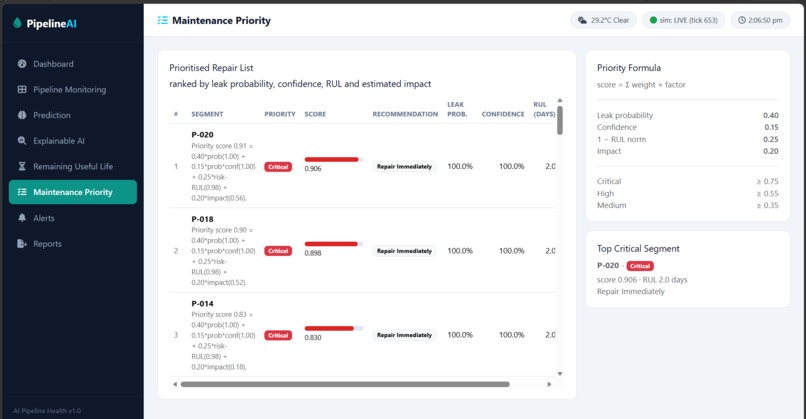Click the scroll up arrow of table
This screenshot has width=806, height=419.
(560, 100)
